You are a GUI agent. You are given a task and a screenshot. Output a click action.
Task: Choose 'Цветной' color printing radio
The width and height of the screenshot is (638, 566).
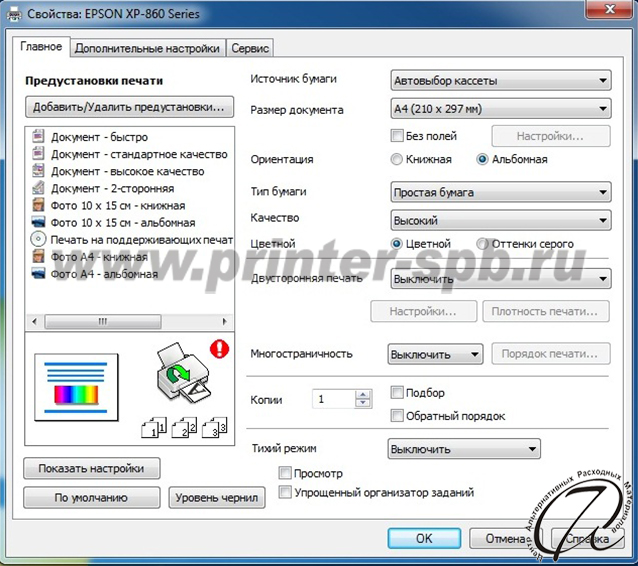click(396, 244)
